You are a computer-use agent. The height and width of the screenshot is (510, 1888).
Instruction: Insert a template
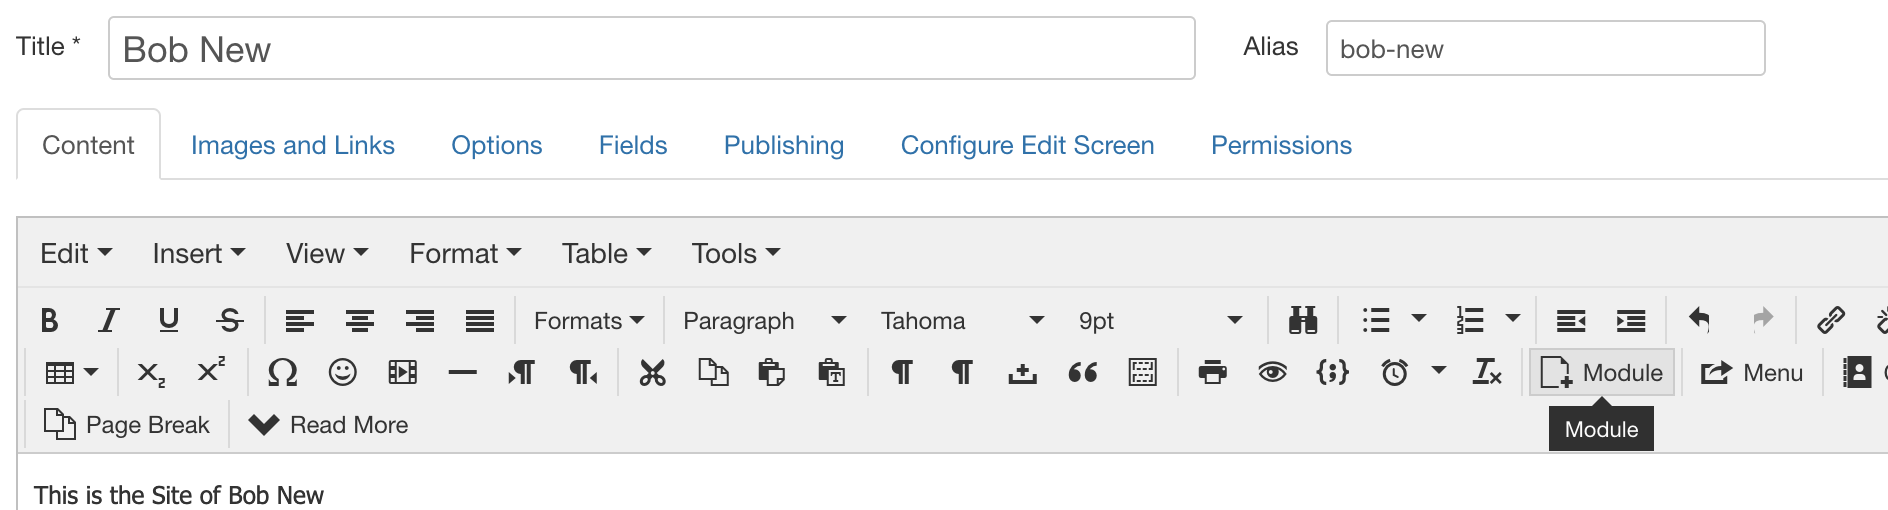tap(1142, 373)
